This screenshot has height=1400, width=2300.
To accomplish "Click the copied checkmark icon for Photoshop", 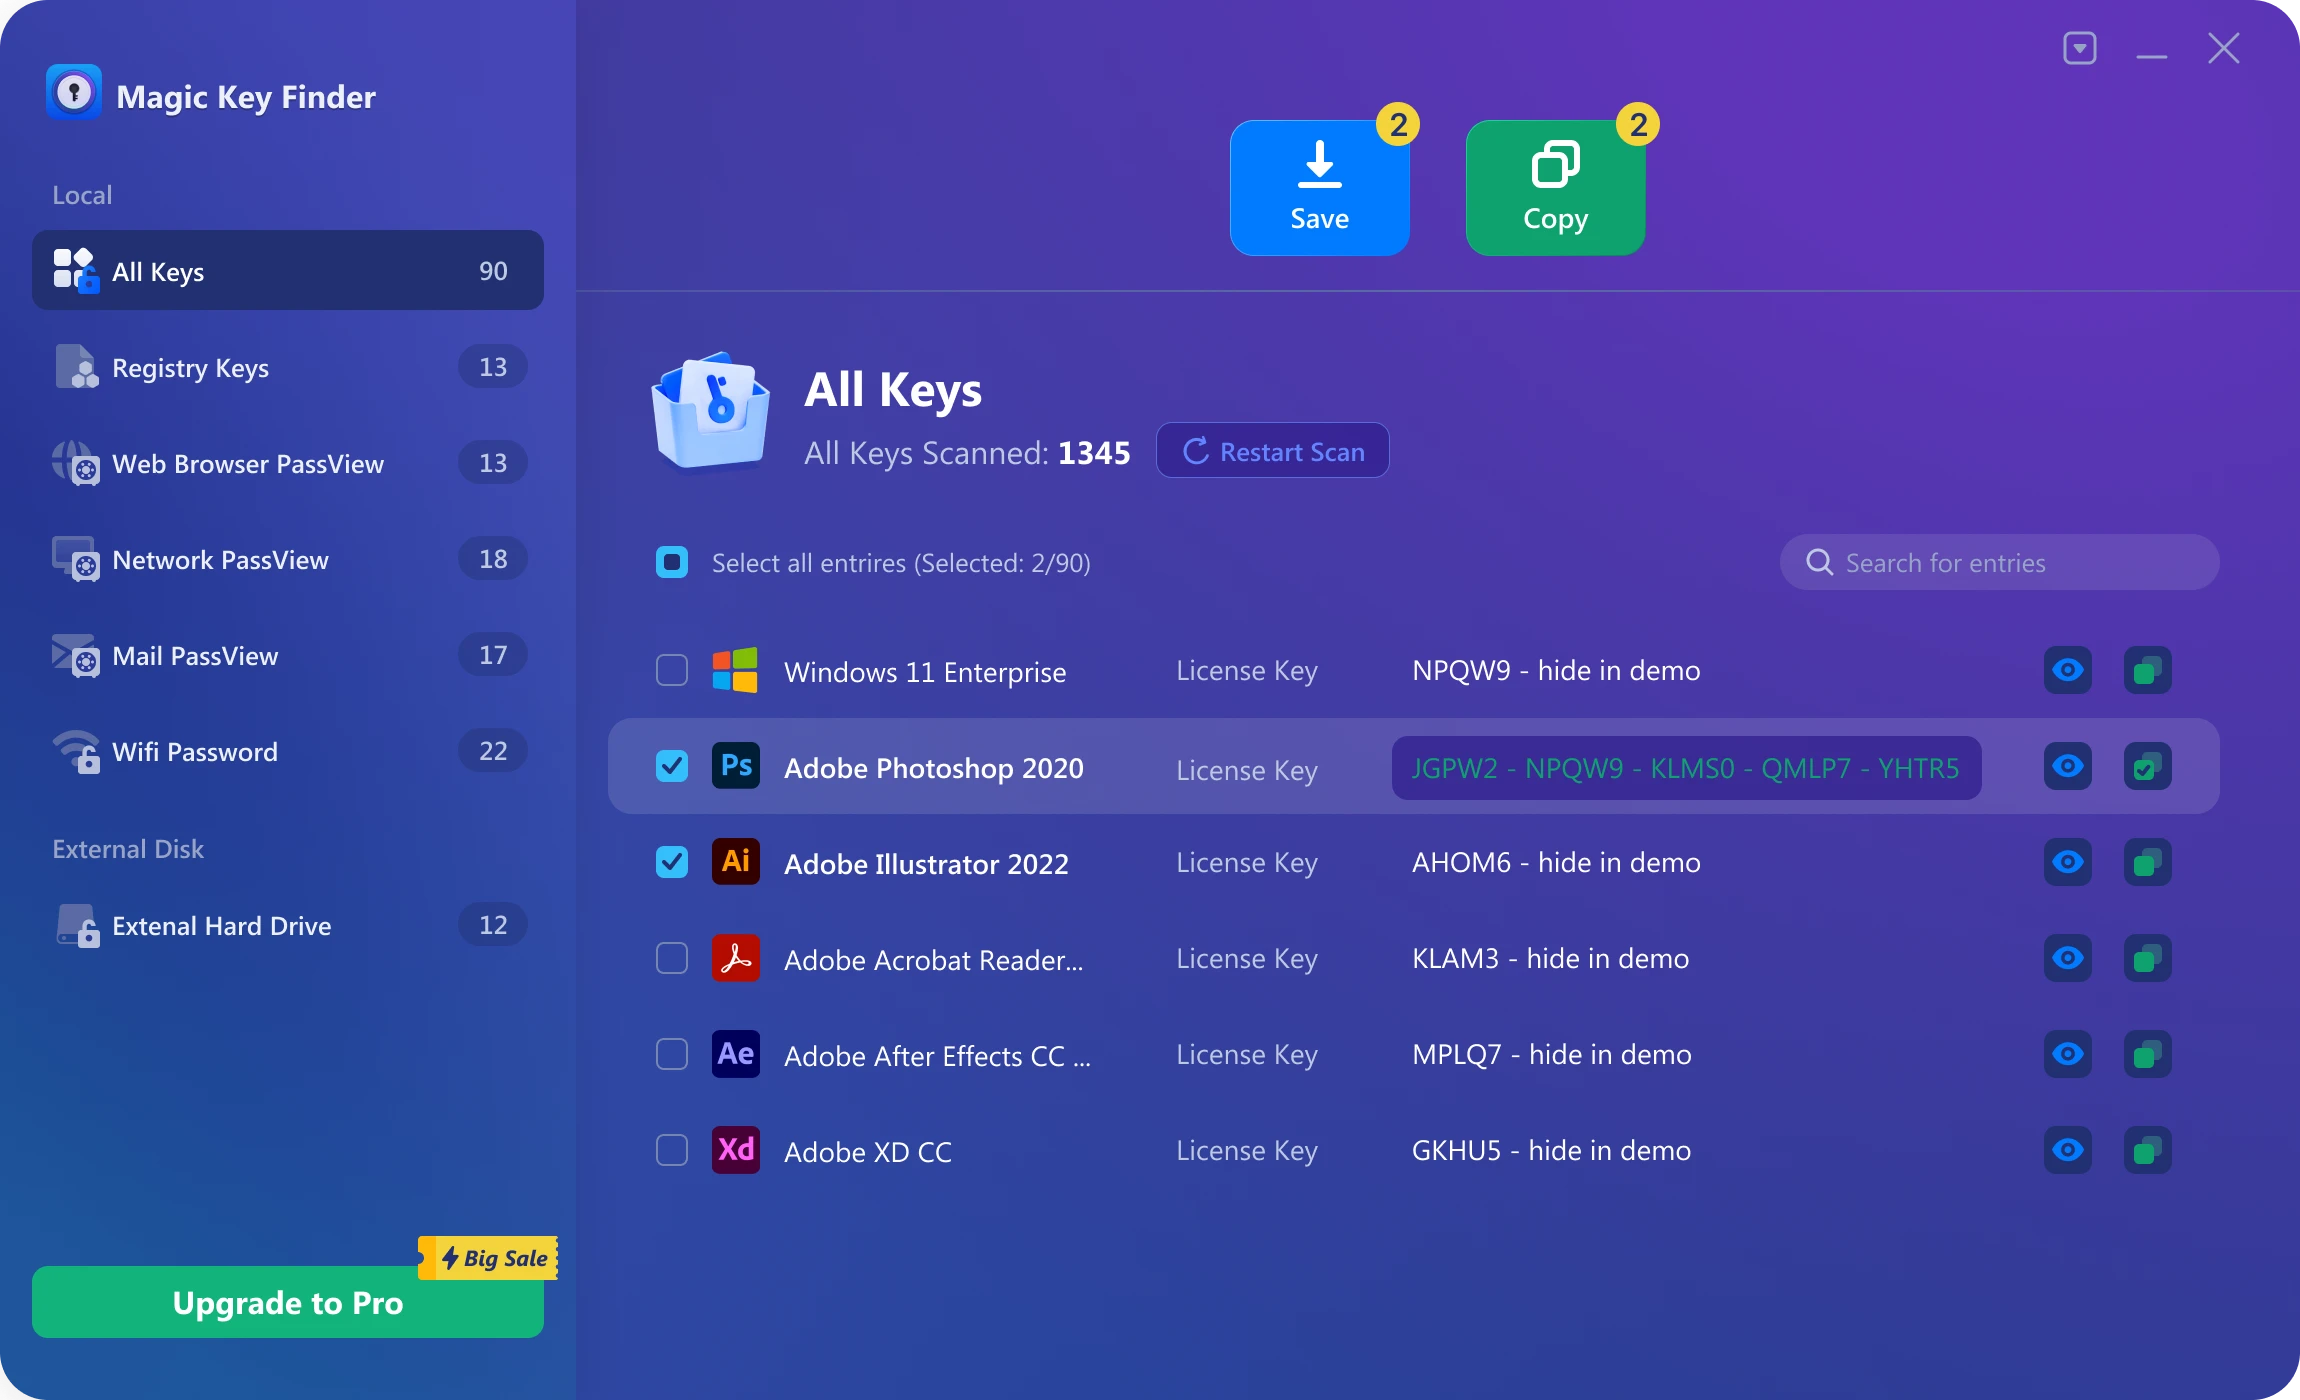I will (2147, 766).
